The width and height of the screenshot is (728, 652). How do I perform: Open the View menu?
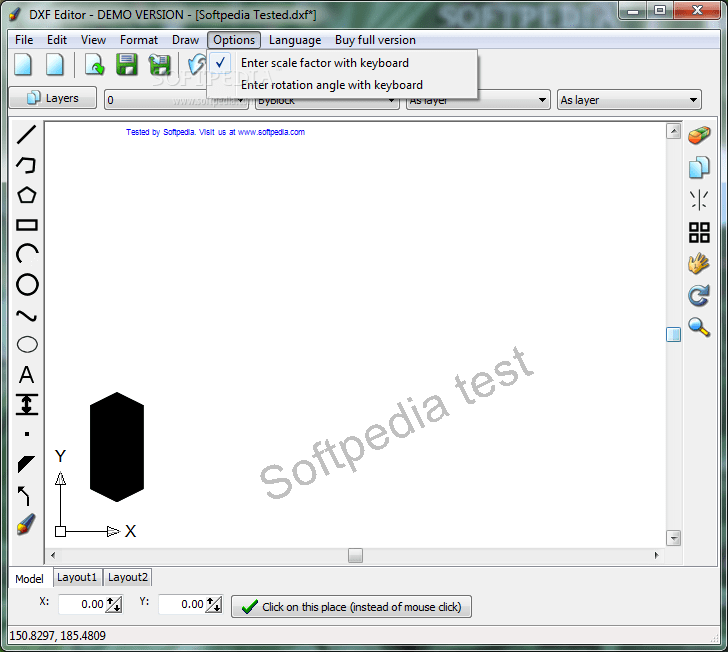[93, 40]
